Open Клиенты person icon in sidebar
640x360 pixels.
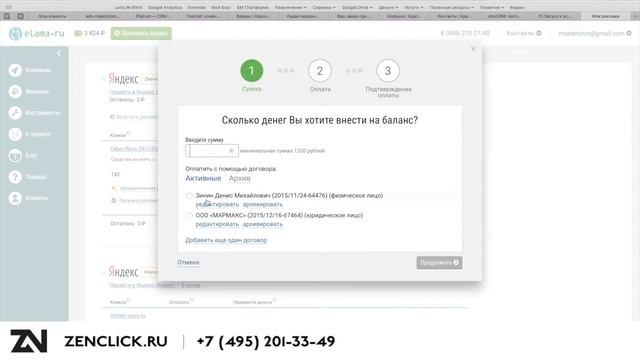coord(15,198)
